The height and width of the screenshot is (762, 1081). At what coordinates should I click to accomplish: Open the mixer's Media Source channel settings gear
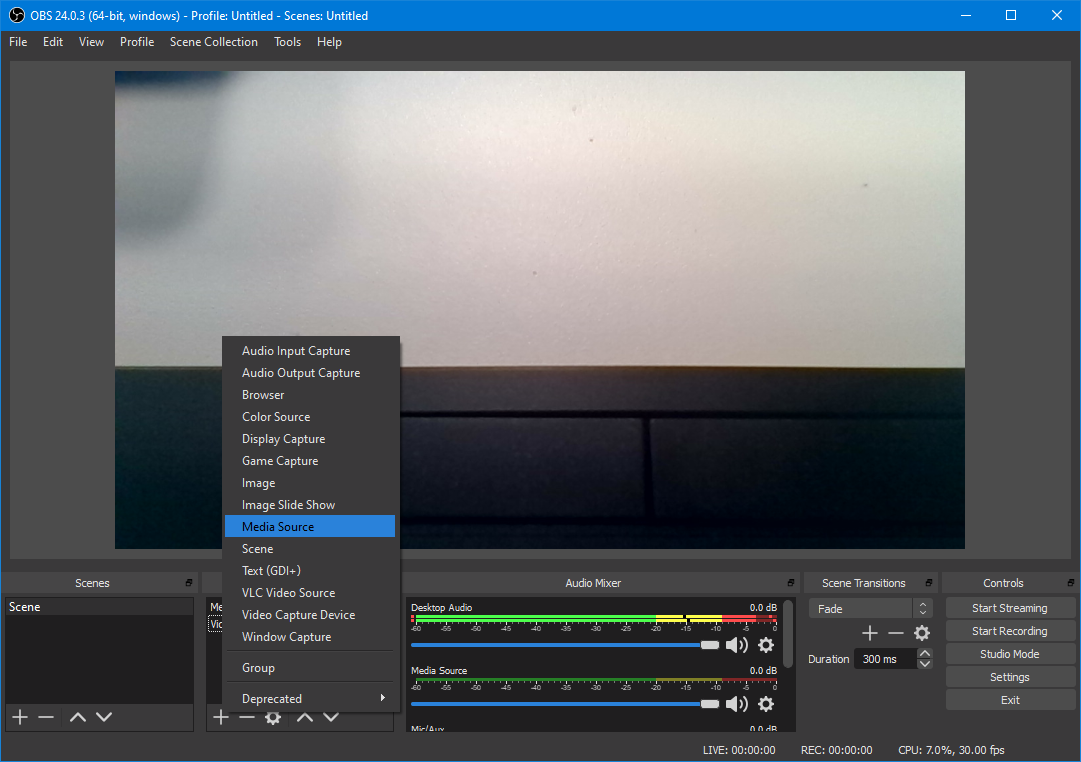coord(766,704)
